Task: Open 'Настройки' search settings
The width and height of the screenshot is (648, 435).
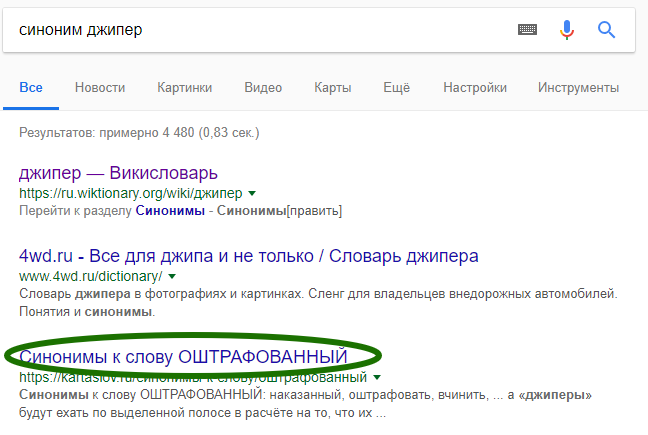Action: pos(475,88)
